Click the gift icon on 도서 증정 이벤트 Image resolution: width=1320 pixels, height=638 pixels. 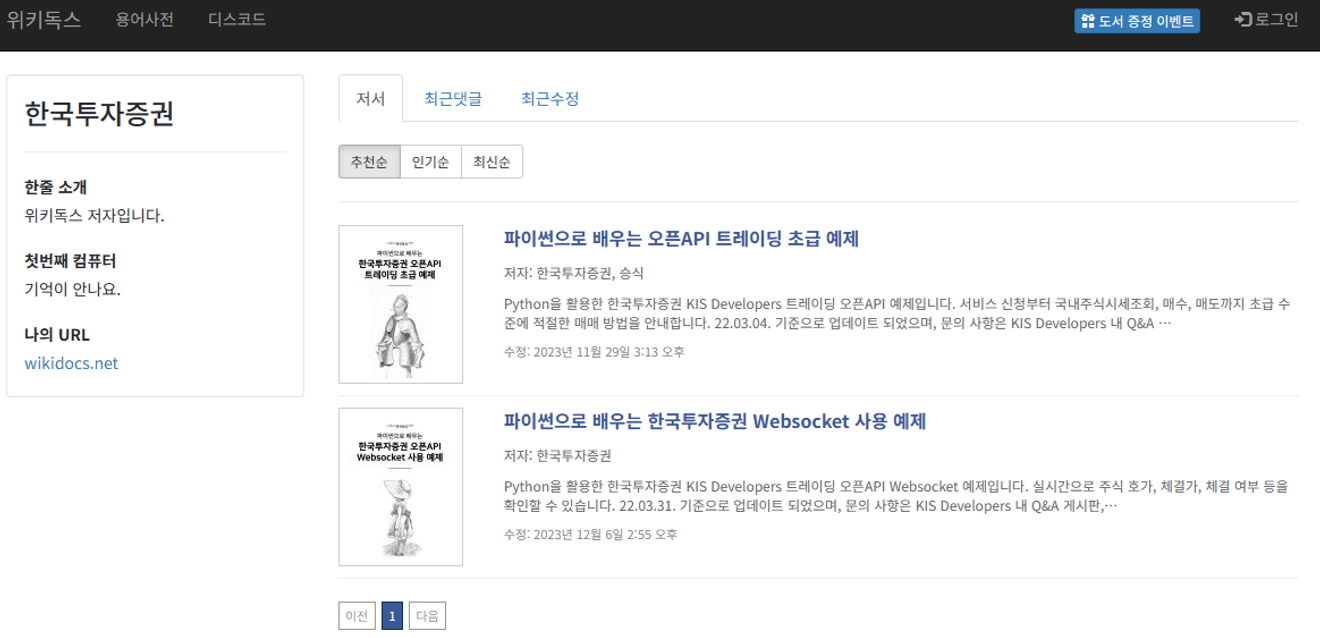click(1088, 21)
